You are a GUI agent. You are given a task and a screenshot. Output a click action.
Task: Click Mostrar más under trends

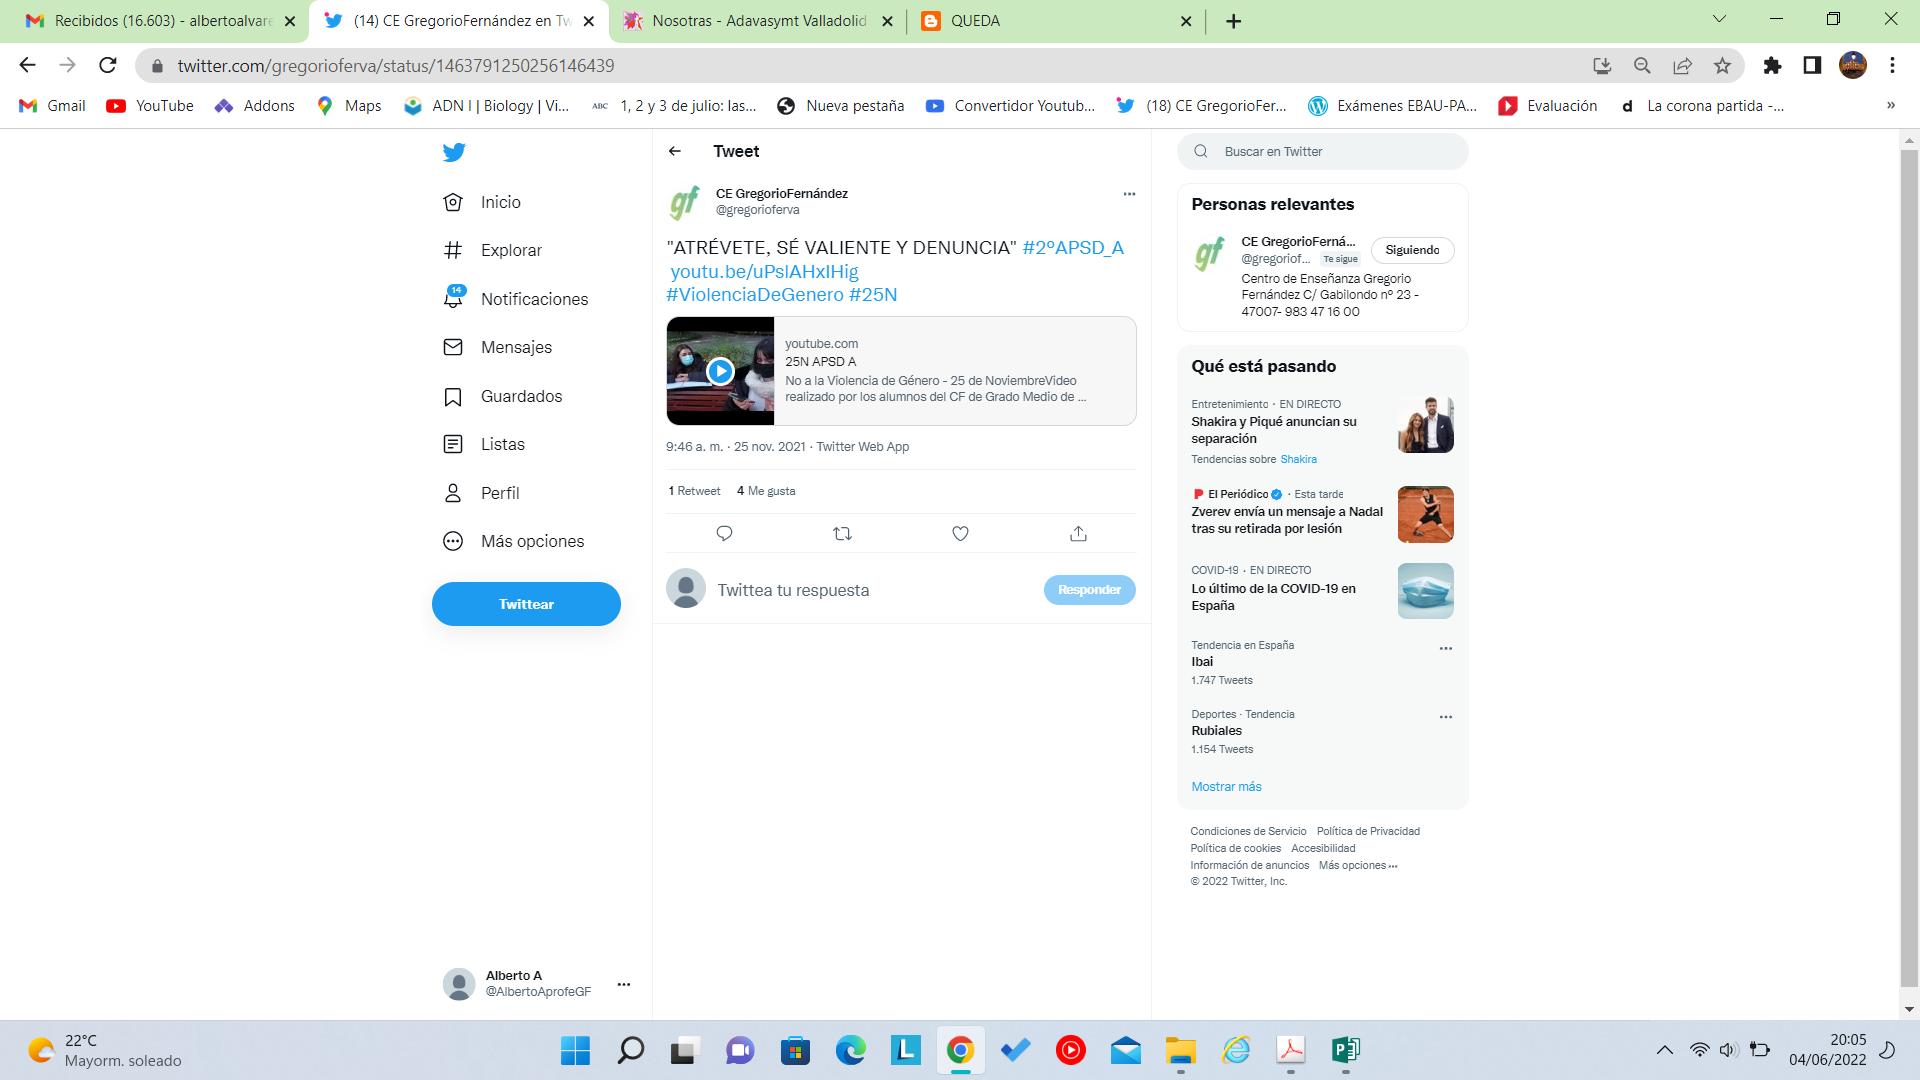coord(1226,787)
